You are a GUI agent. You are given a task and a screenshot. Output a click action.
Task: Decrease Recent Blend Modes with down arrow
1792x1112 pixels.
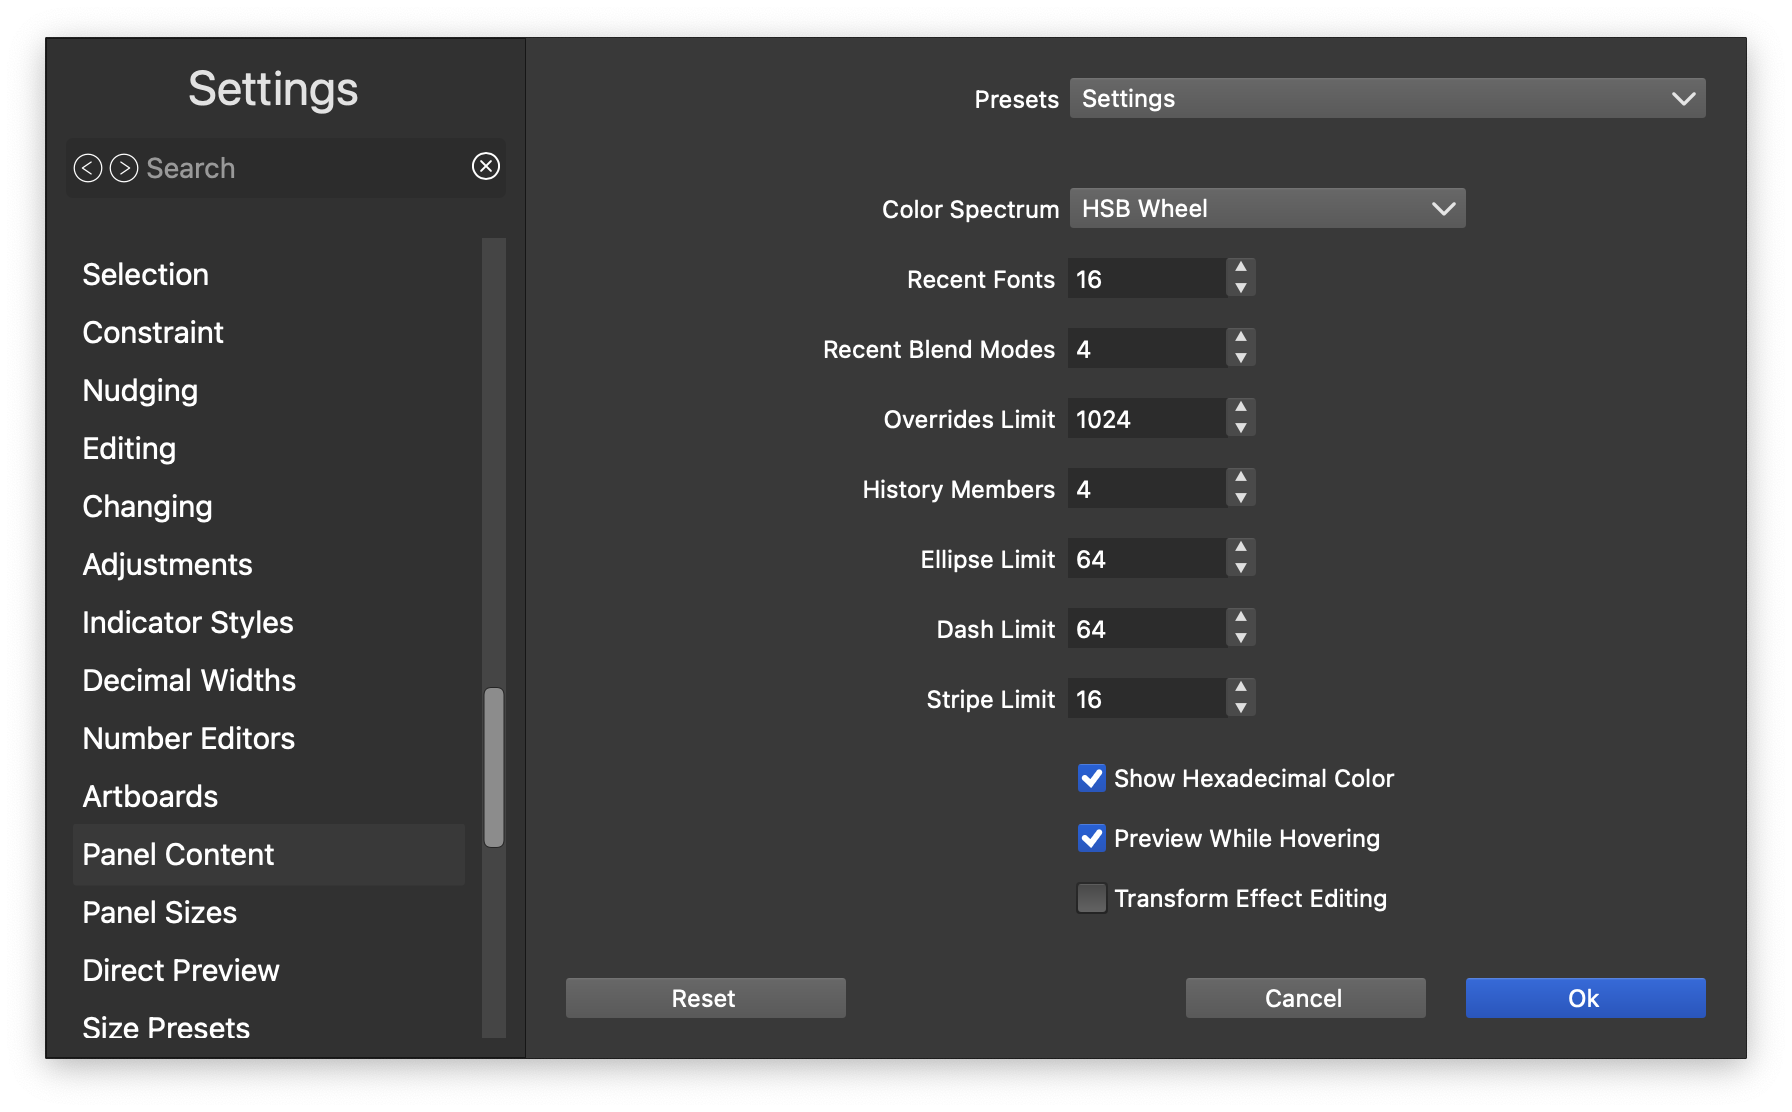tap(1240, 359)
